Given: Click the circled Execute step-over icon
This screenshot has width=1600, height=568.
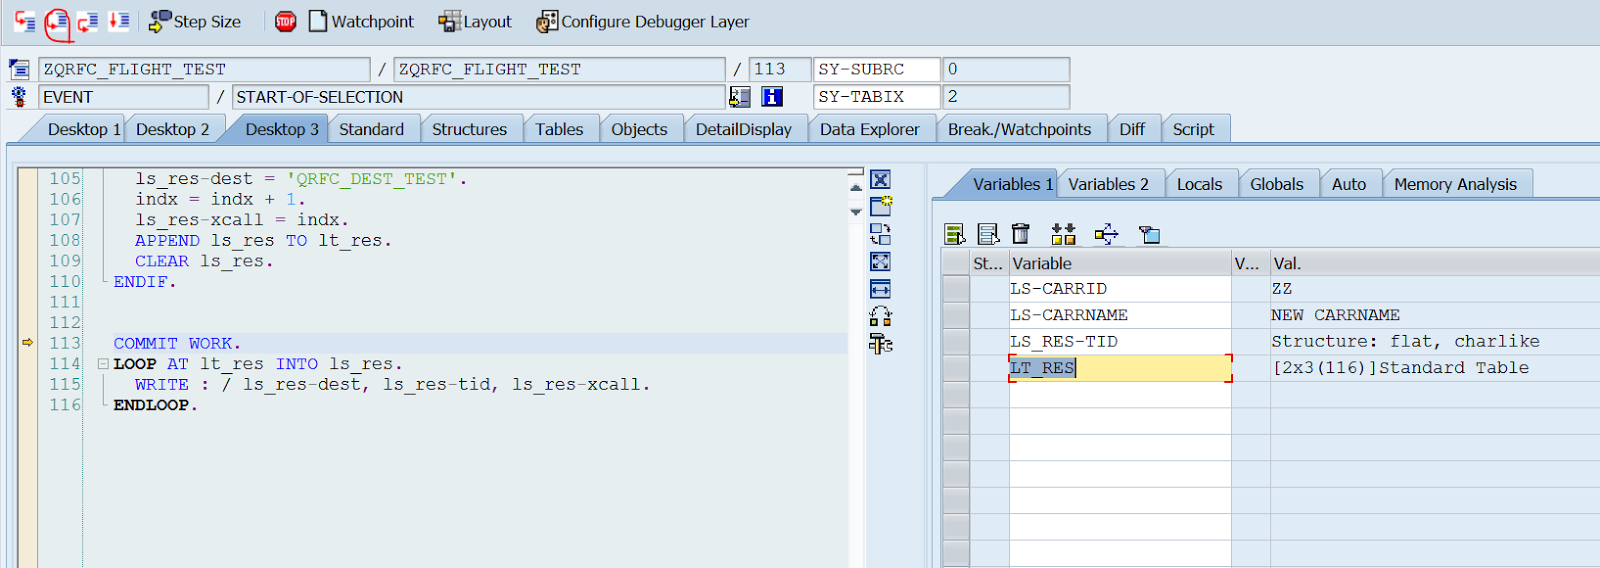Looking at the screenshot, I should click(58, 22).
